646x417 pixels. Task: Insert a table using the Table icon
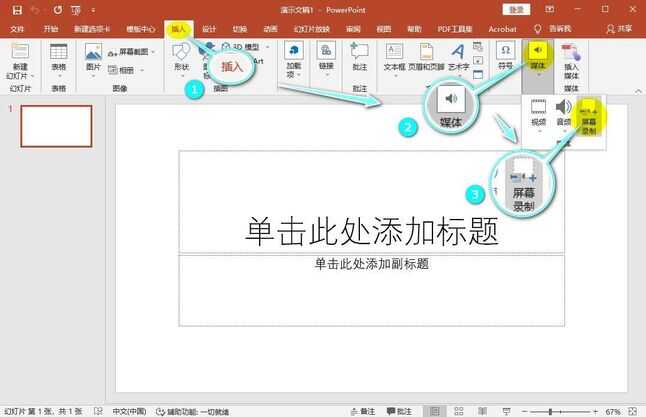pyautogui.click(x=59, y=58)
